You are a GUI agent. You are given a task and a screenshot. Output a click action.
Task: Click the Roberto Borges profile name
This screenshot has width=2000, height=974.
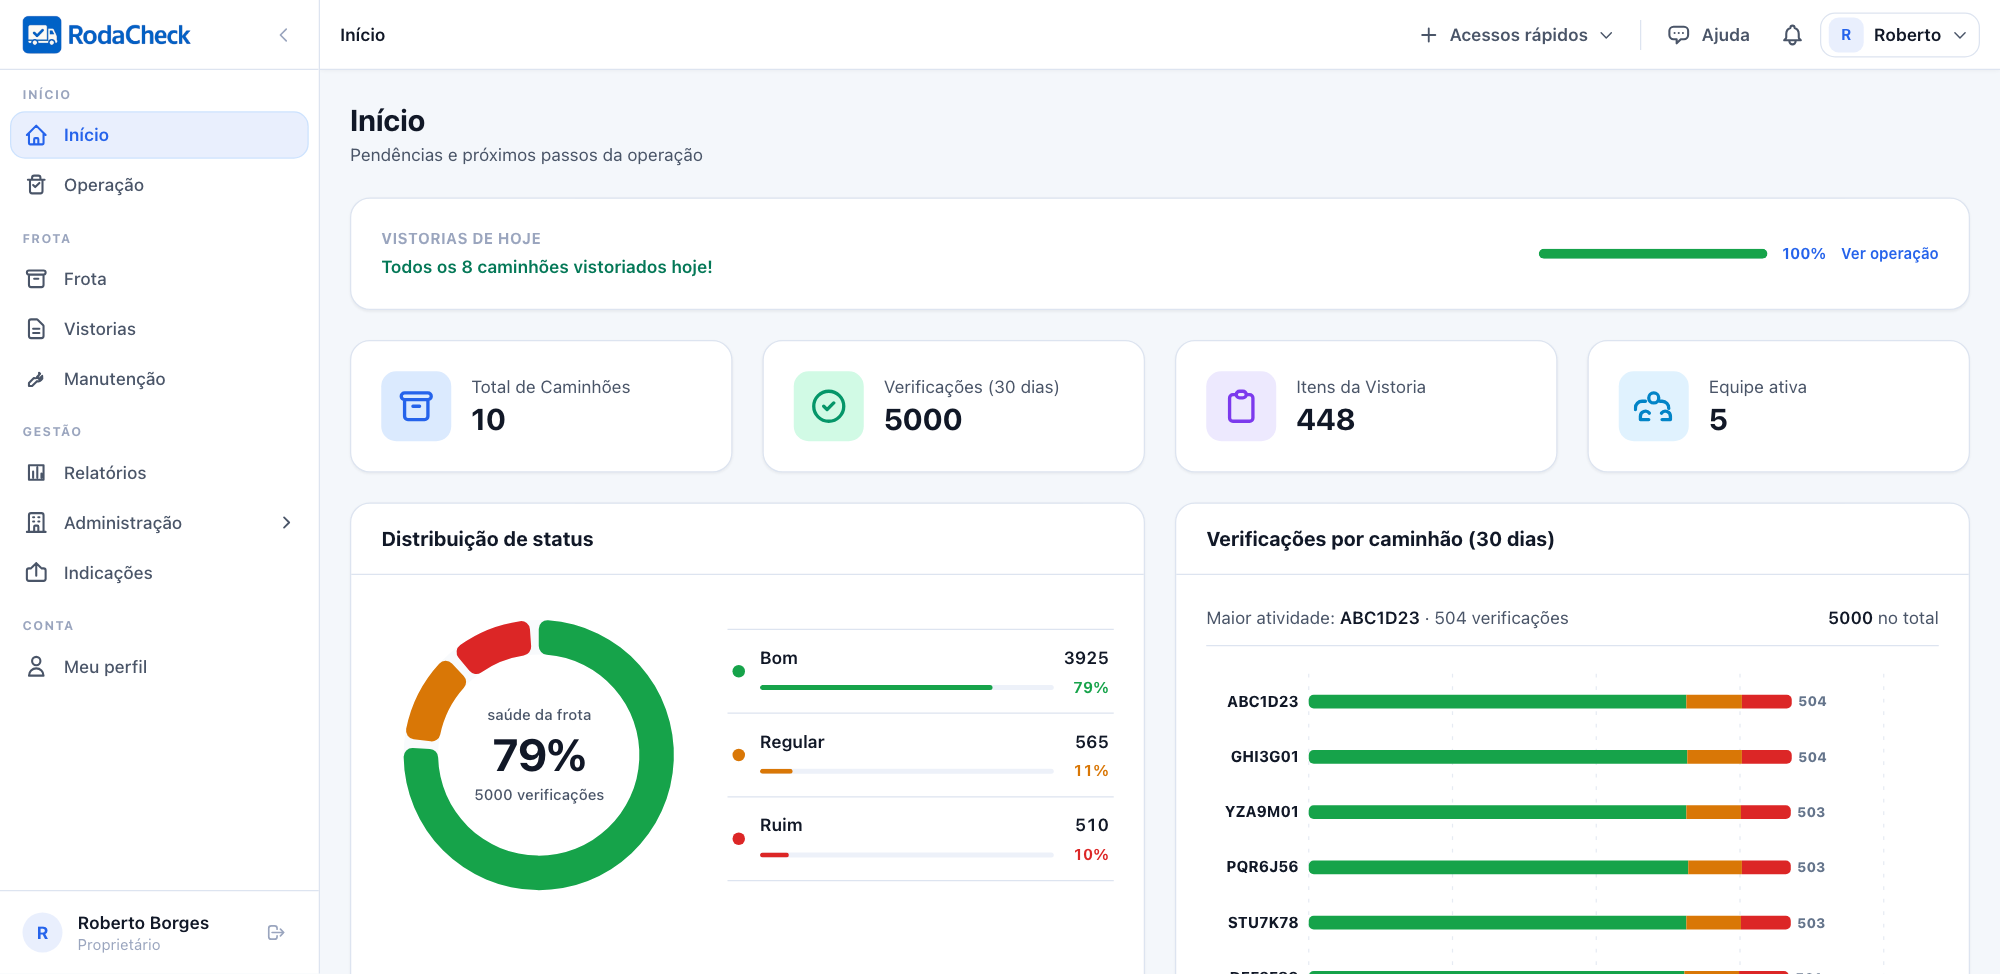tap(143, 923)
